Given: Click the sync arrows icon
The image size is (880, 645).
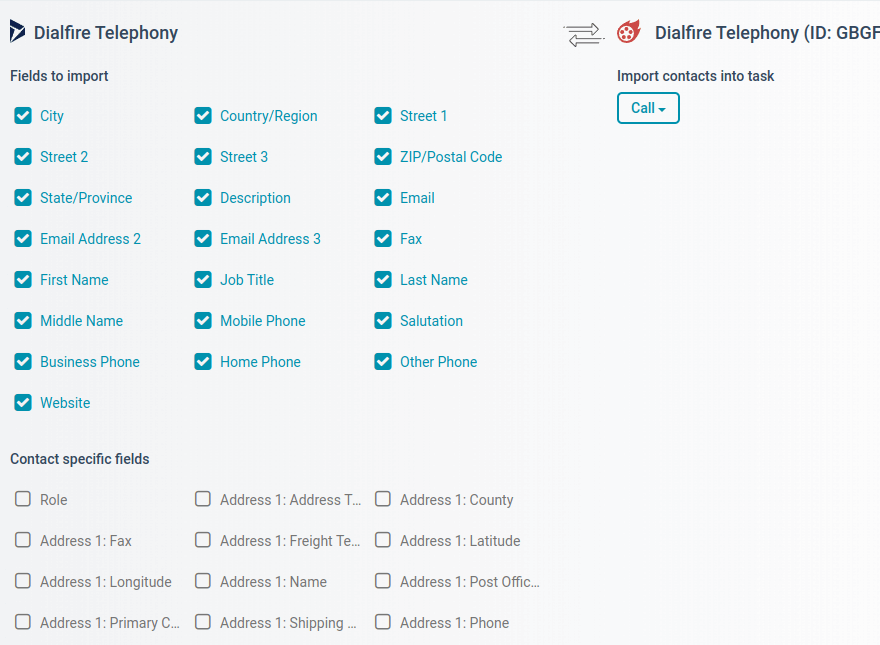Looking at the screenshot, I should click(584, 34).
